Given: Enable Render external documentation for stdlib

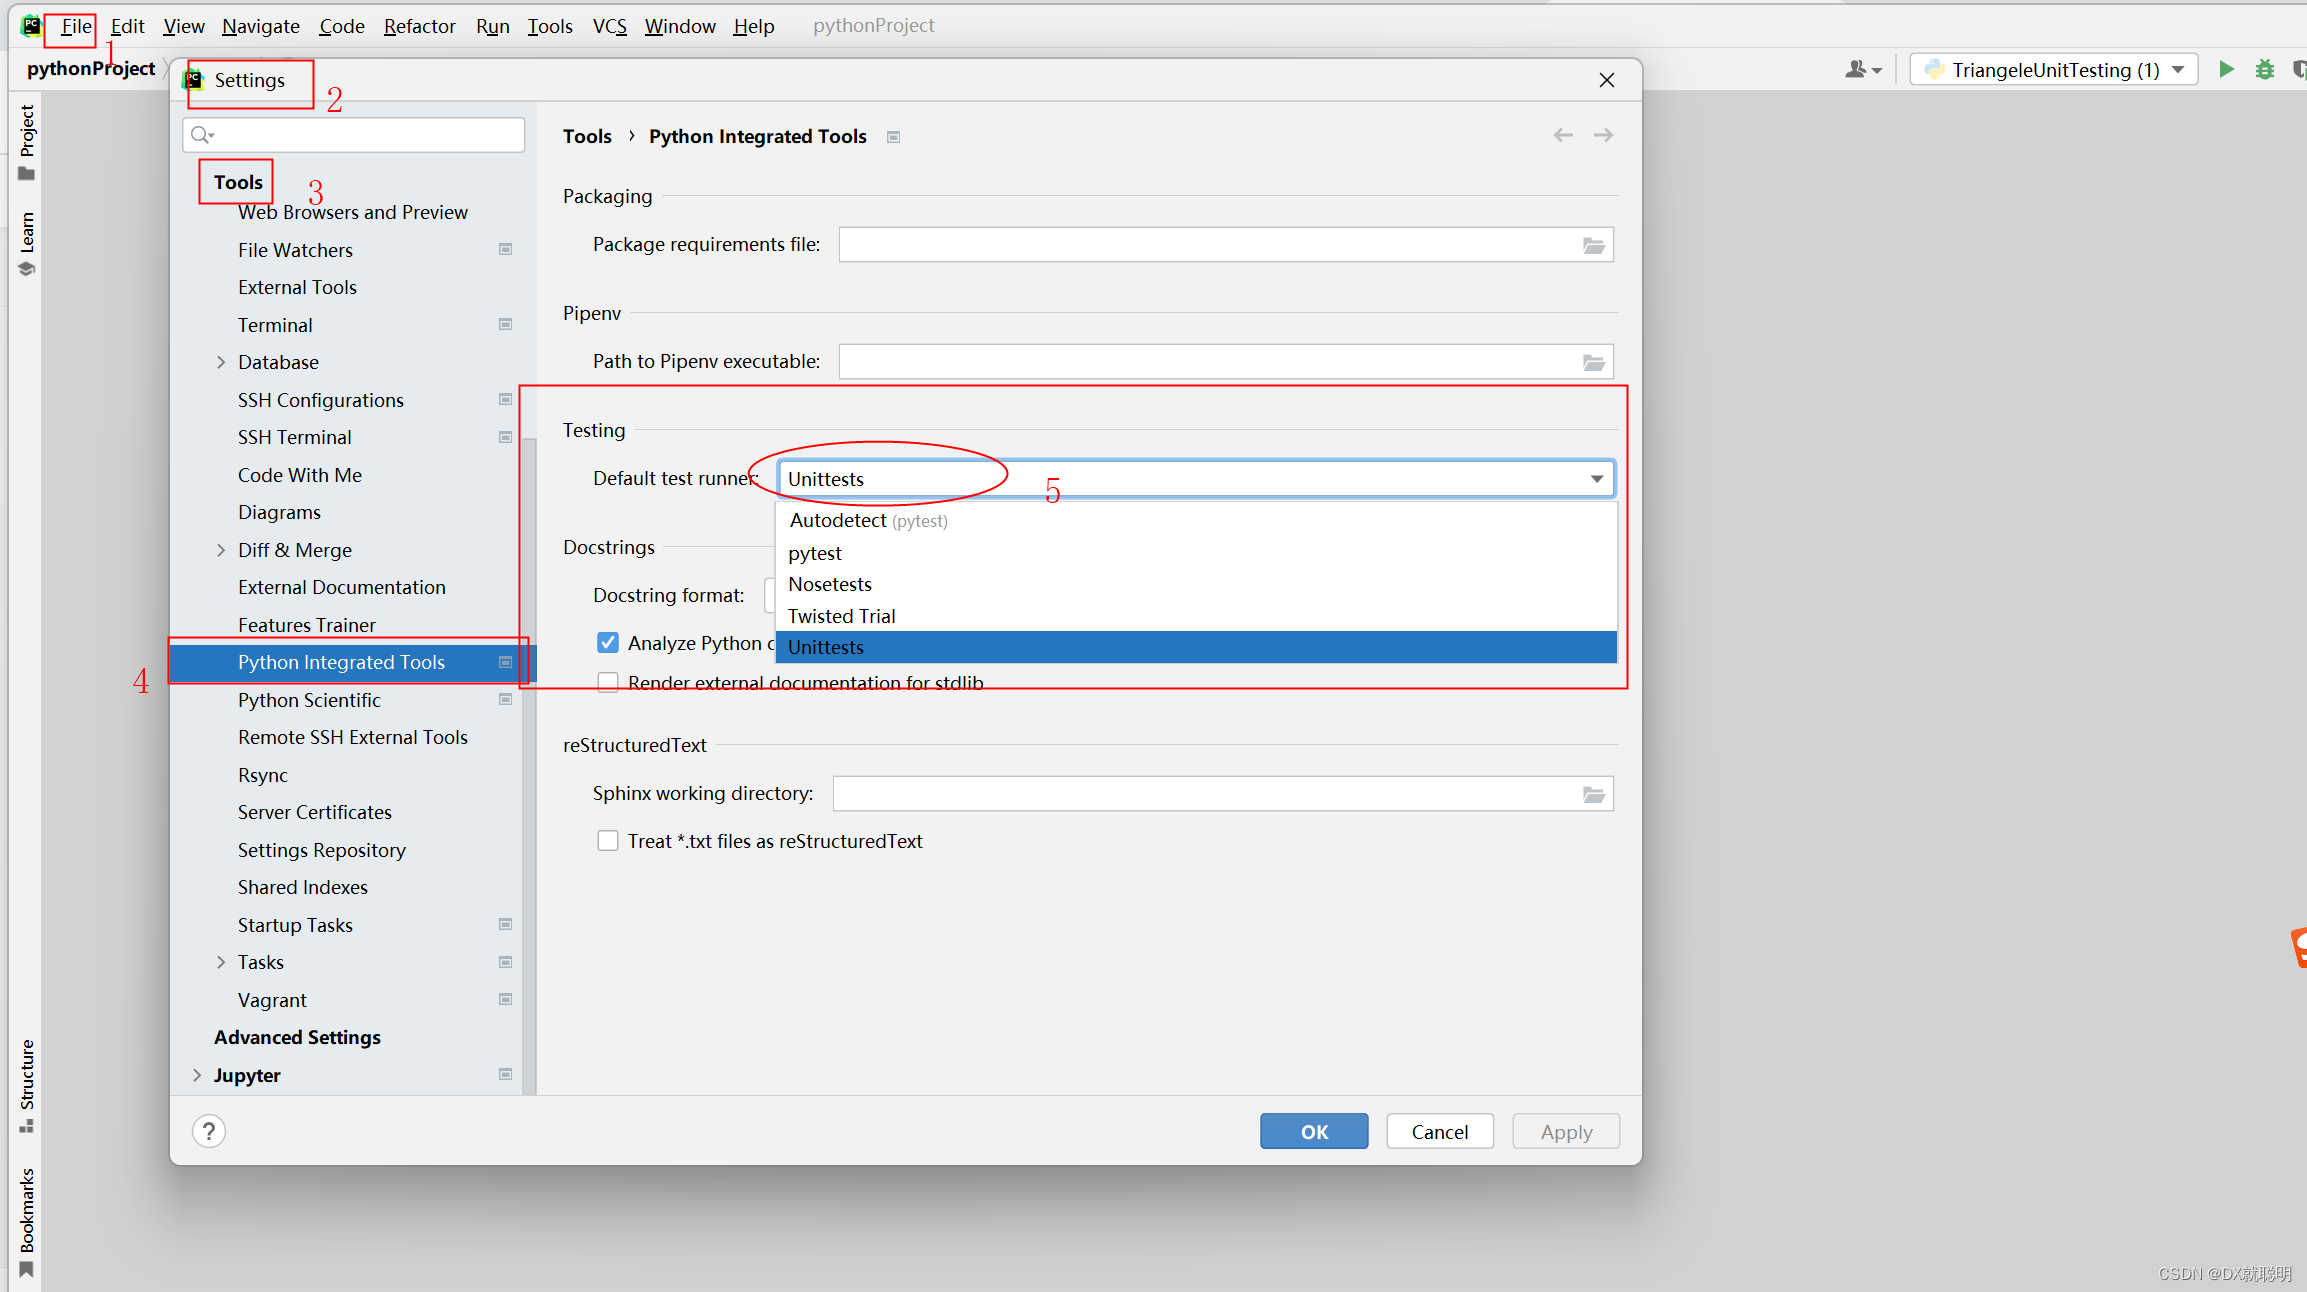Looking at the screenshot, I should [x=607, y=682].
